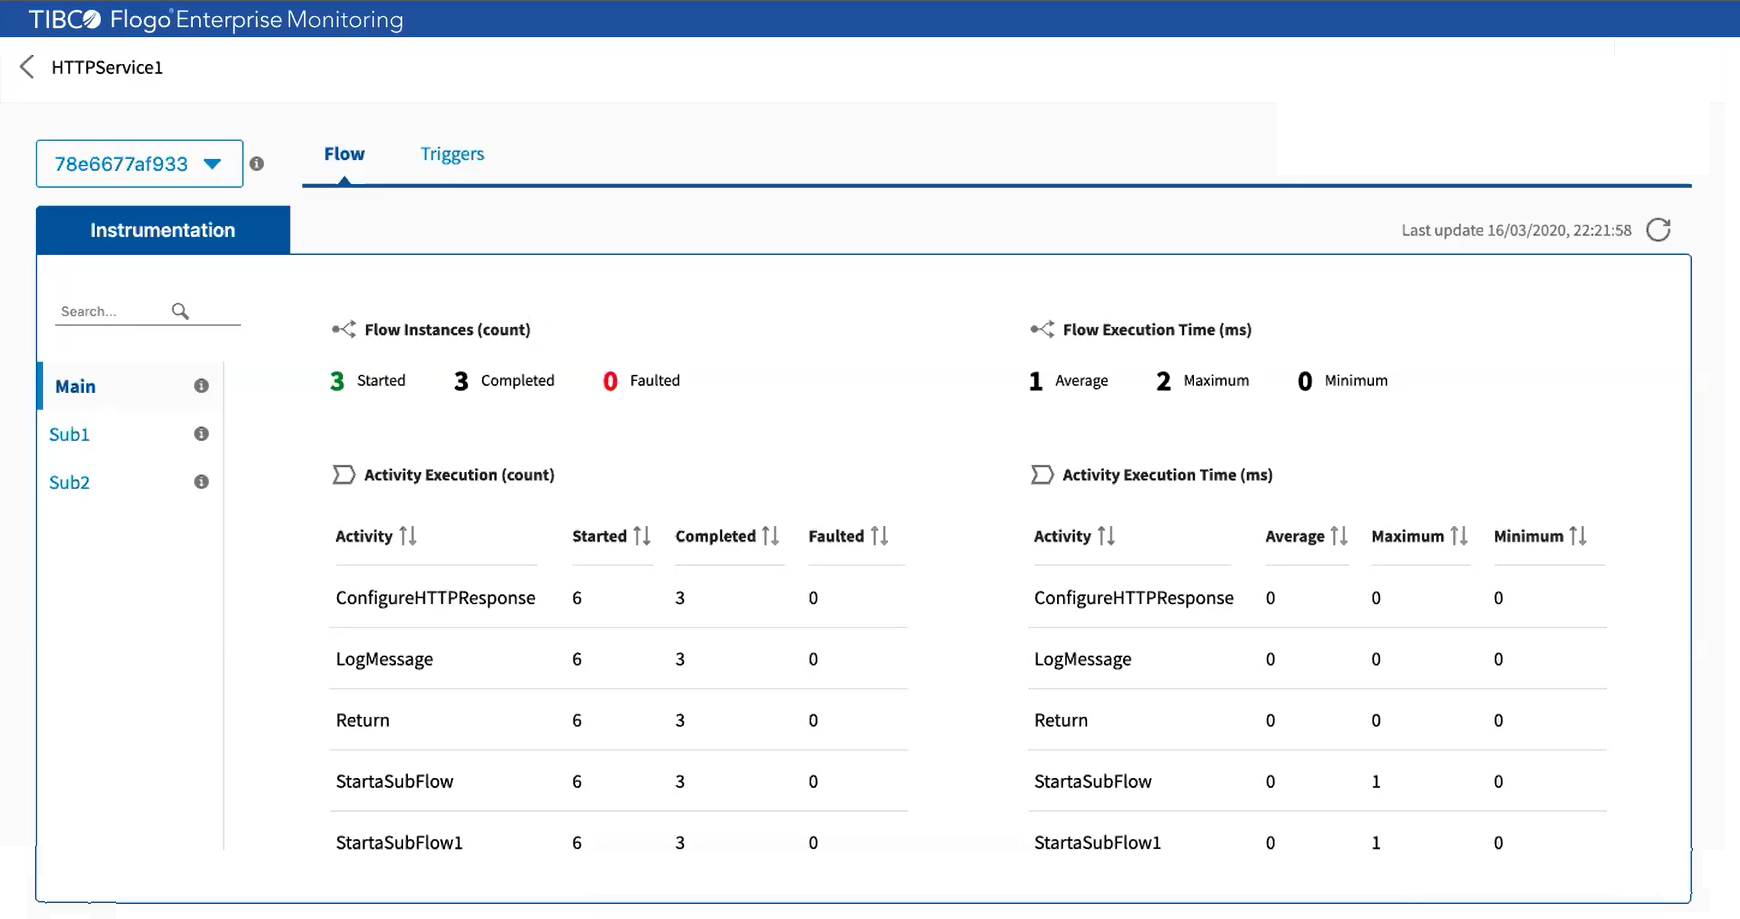The width and height of the screenshot is (1740, 919).
Task: Click the info icon for Sub1 flow
Action: click(201, 434)
